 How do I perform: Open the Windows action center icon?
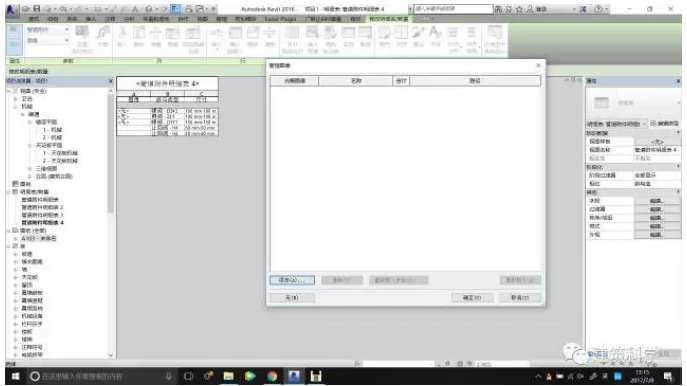[x=668, y=376]
